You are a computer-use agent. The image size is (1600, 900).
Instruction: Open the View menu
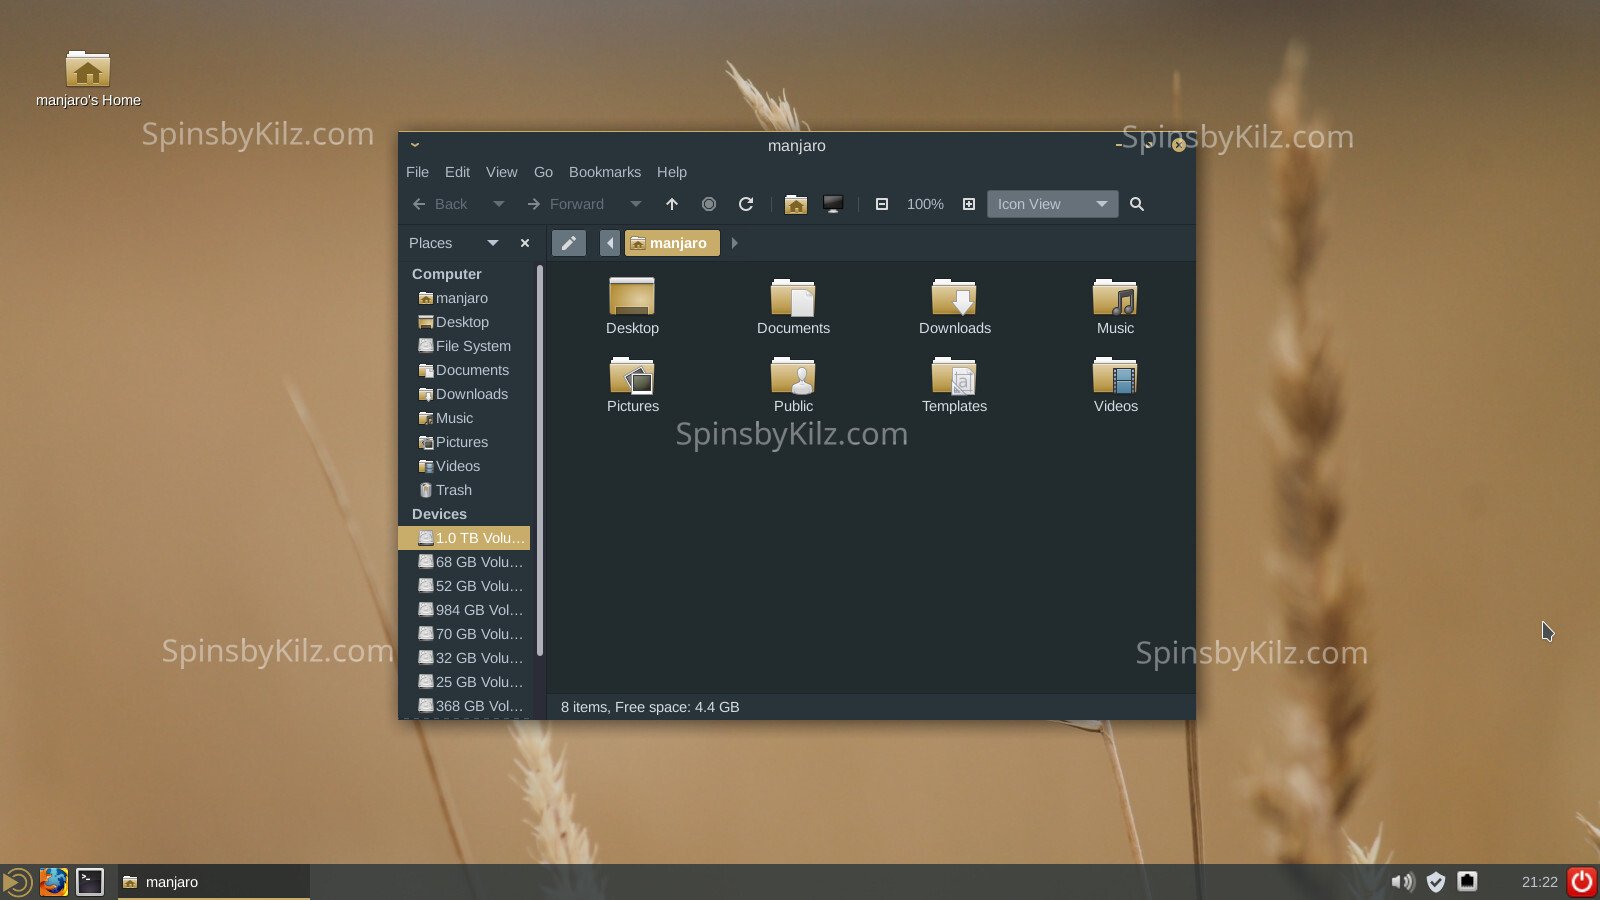(x=501, y=172)
